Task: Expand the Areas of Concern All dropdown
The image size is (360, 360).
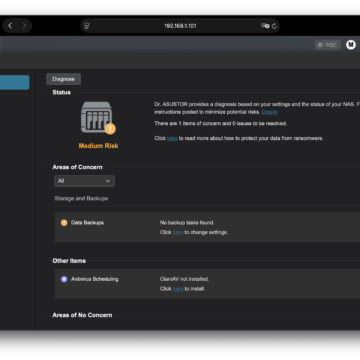Action: 84,181
